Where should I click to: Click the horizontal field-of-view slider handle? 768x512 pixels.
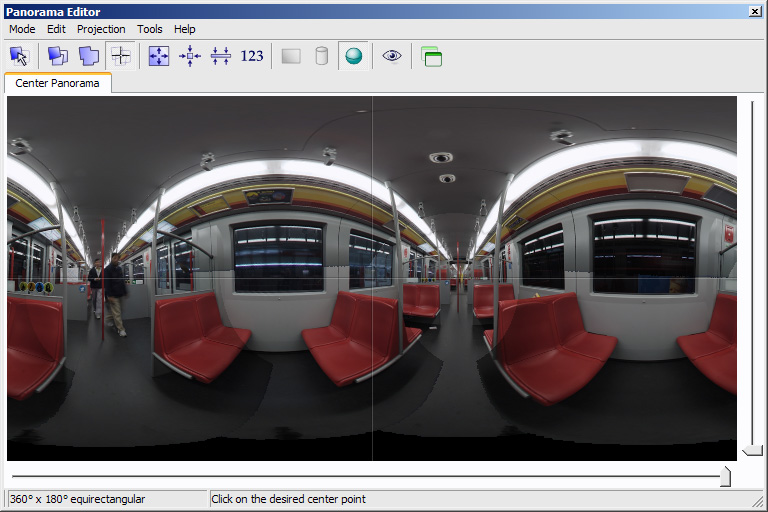(725, 477)
